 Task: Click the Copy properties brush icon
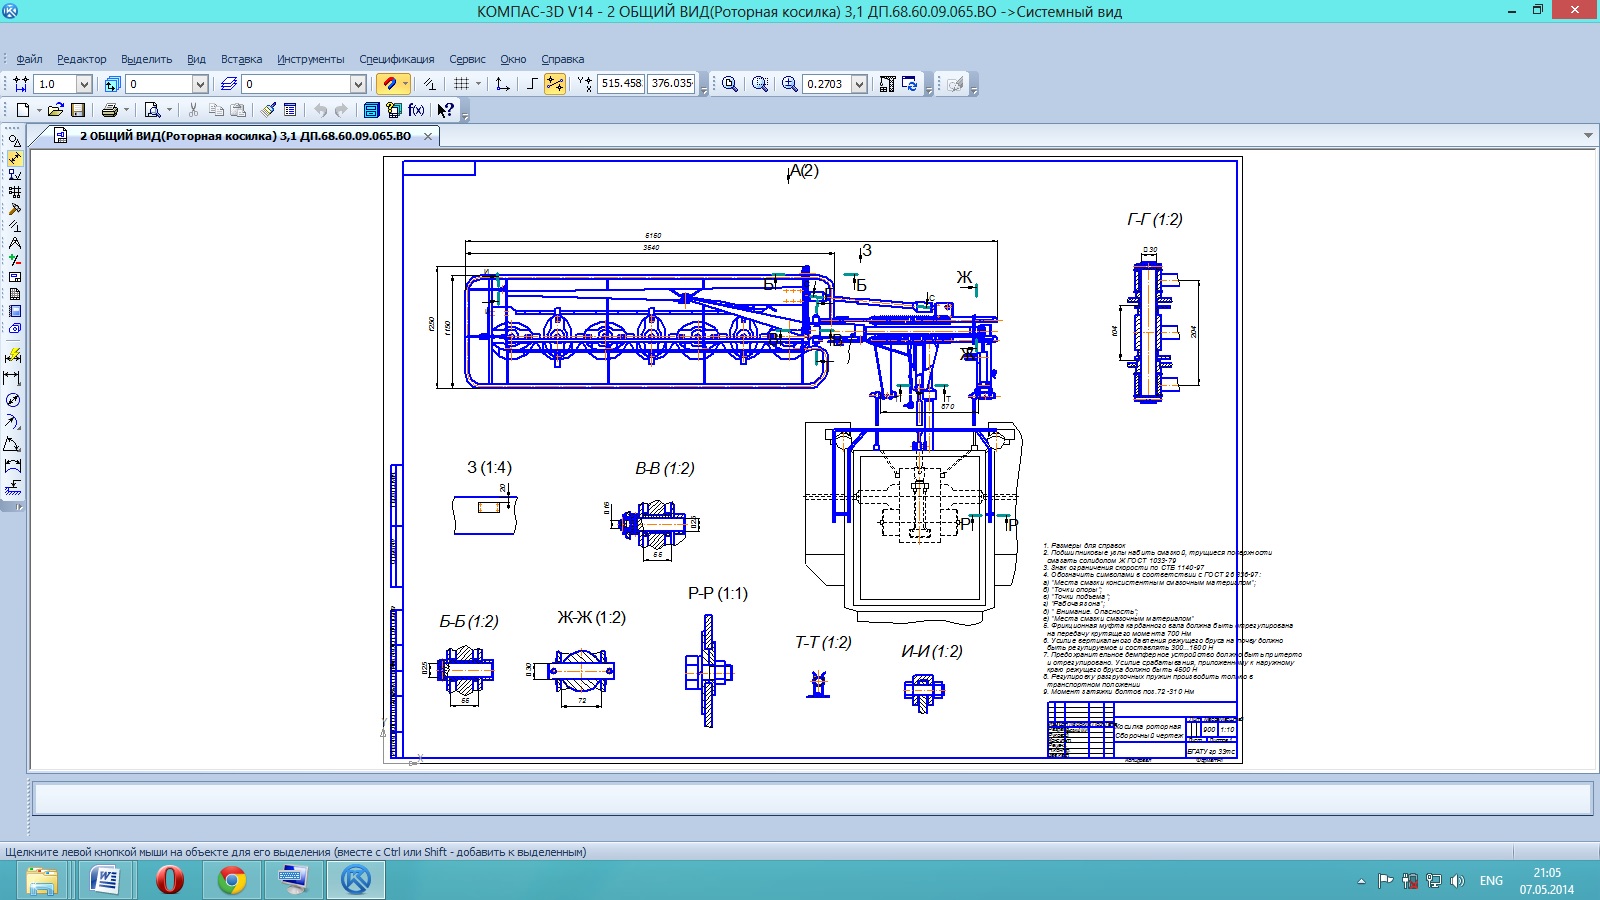pyautogui.click(x=268, y=110)
